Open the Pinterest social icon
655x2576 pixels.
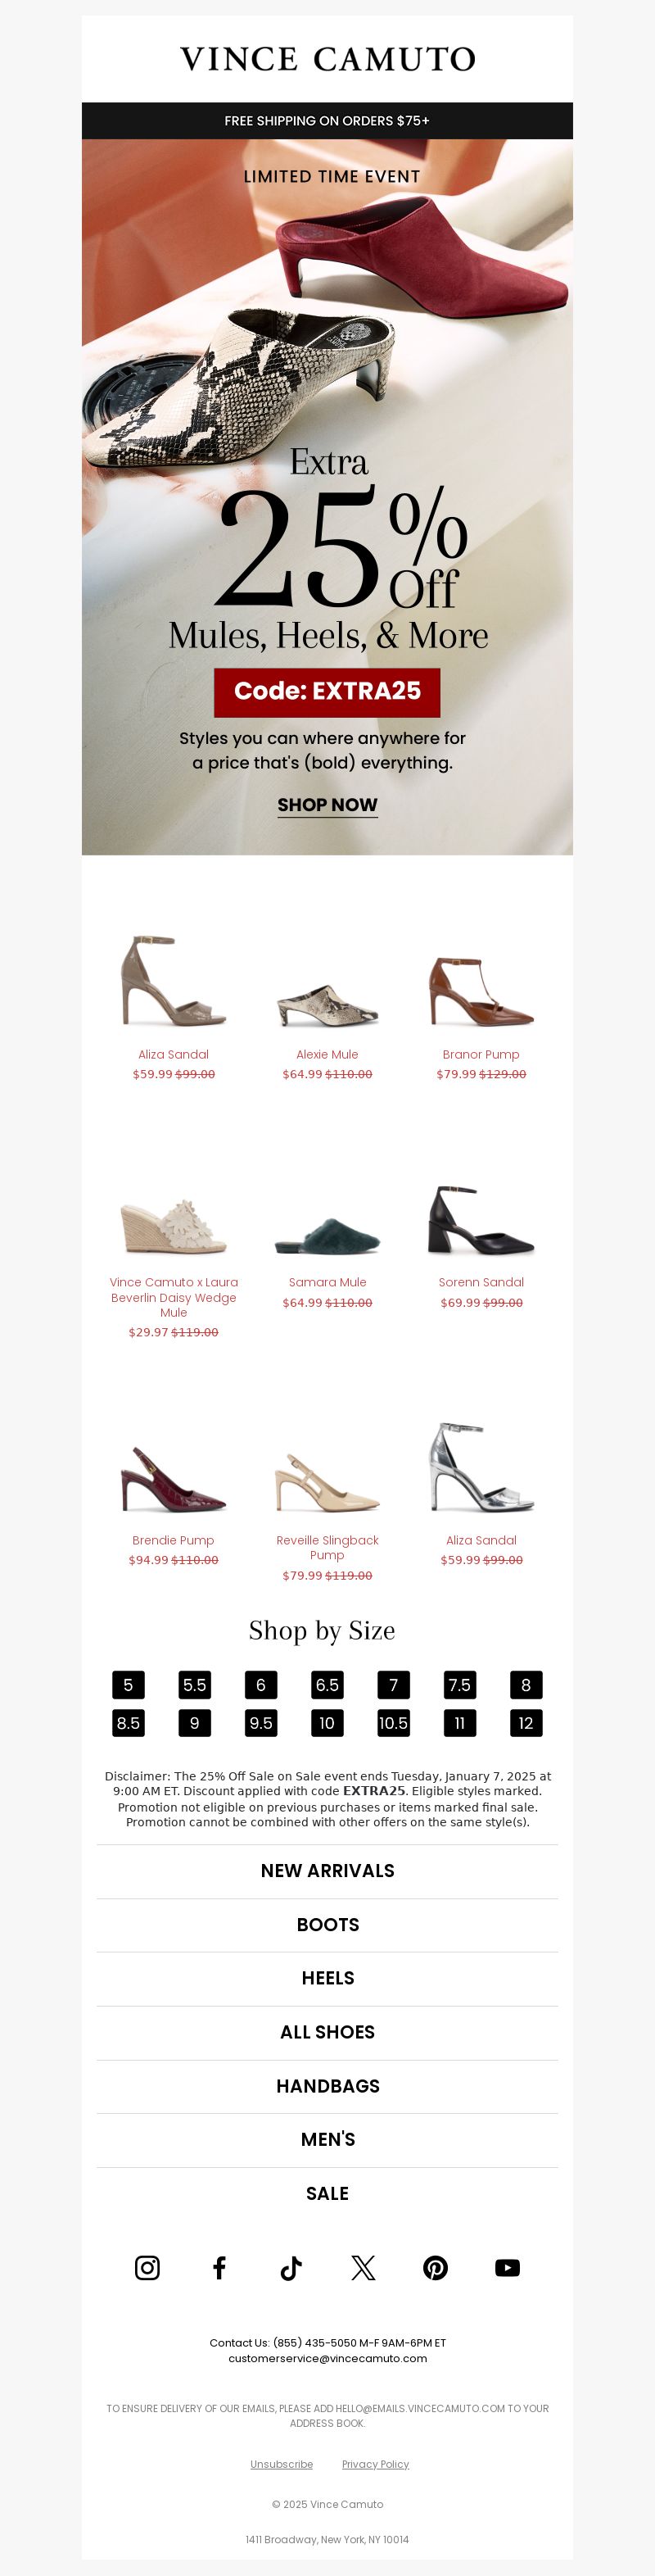pos(435,2267)
